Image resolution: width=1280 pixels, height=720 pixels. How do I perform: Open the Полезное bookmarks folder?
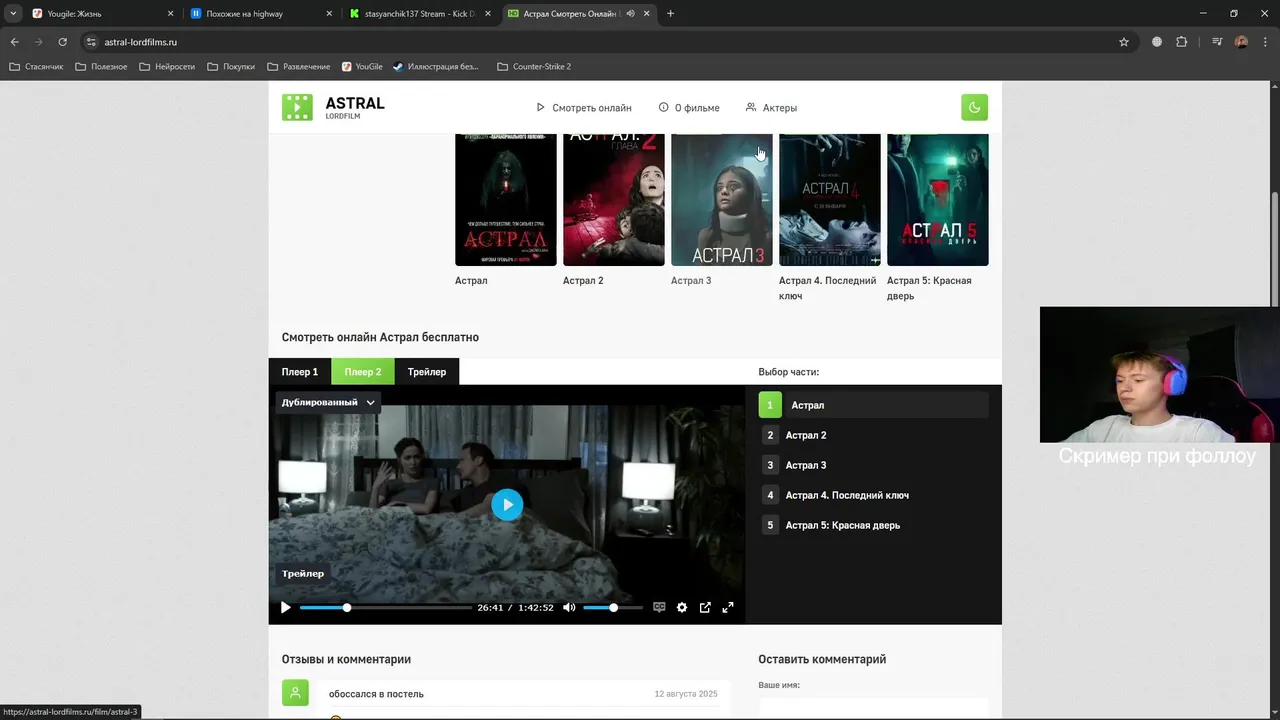[x=100, y=67]
